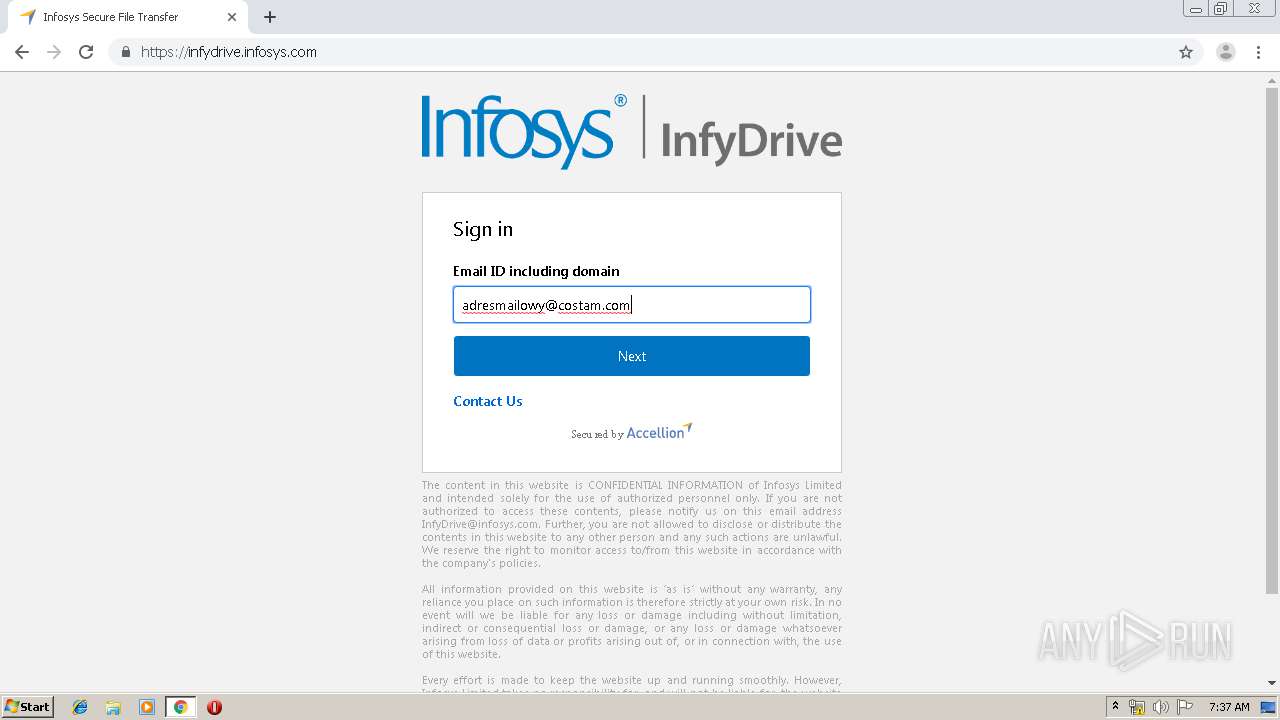Screen dimensions: 1280x720
Task: View site security padlock info
Action: (125, 52)
